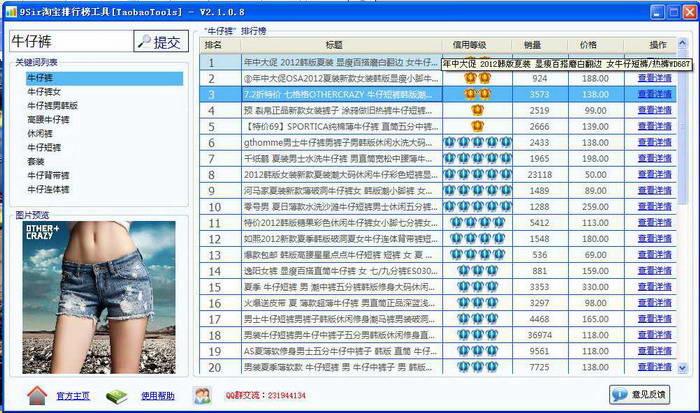The width and height of the screenshot is (700, 413).
Task: Choose 牛仔背带裤 from keyword list
Action: [48, 175]
